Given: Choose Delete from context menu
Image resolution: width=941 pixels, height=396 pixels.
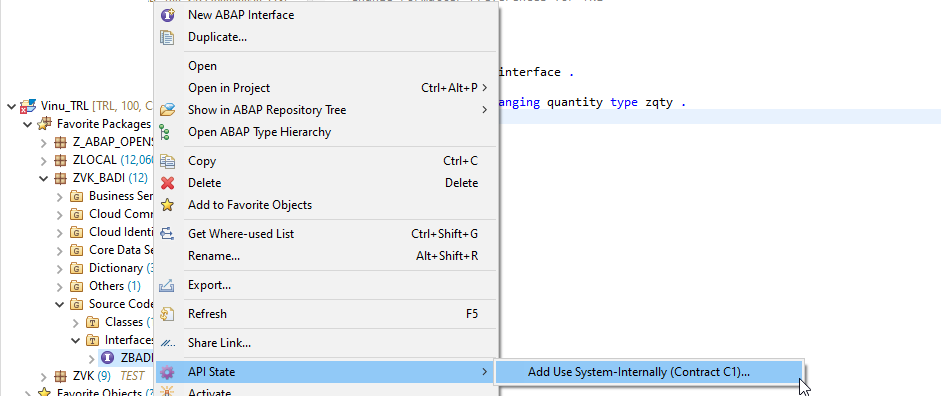Looking at the screenshot, I should pyautogui.click(x=326, y=183).
